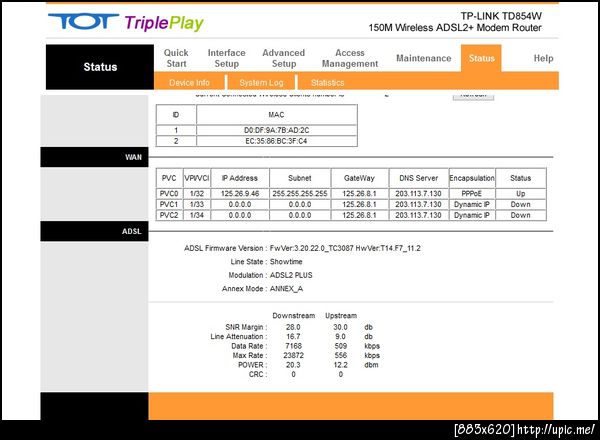Viewport: 600px width, 440px height.
Task: Click the Upstream column heading
Action: pos(341,316)
